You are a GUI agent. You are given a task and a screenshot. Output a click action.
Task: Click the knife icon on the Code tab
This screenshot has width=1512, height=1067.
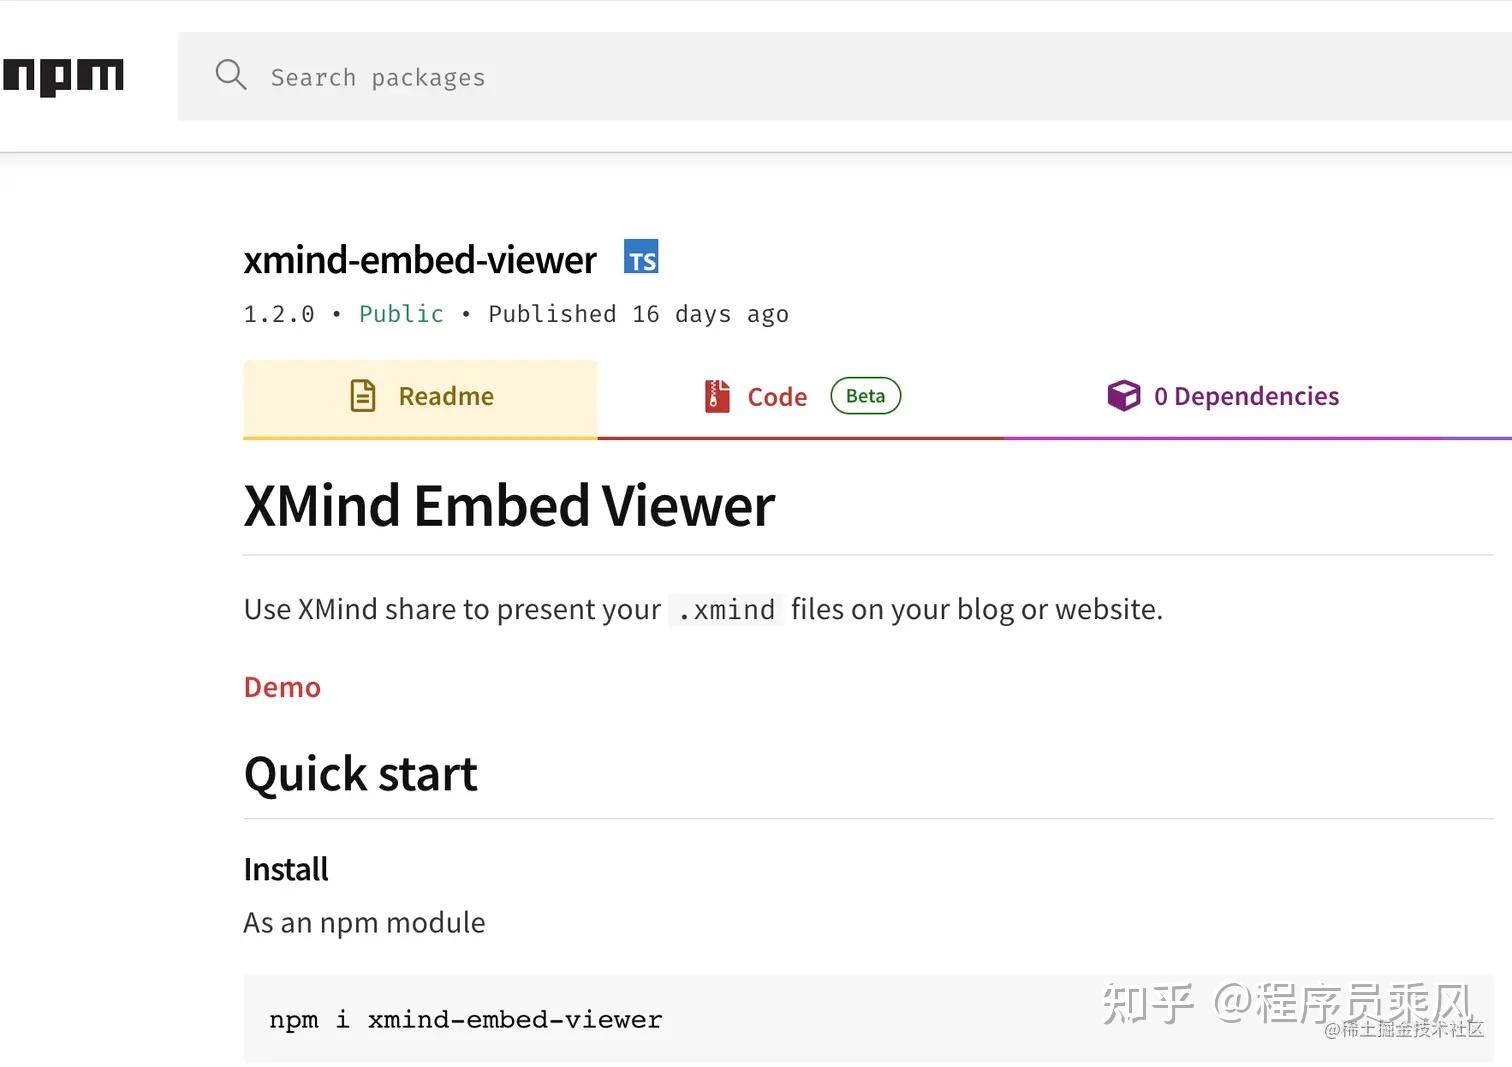(x=716, y=395)
